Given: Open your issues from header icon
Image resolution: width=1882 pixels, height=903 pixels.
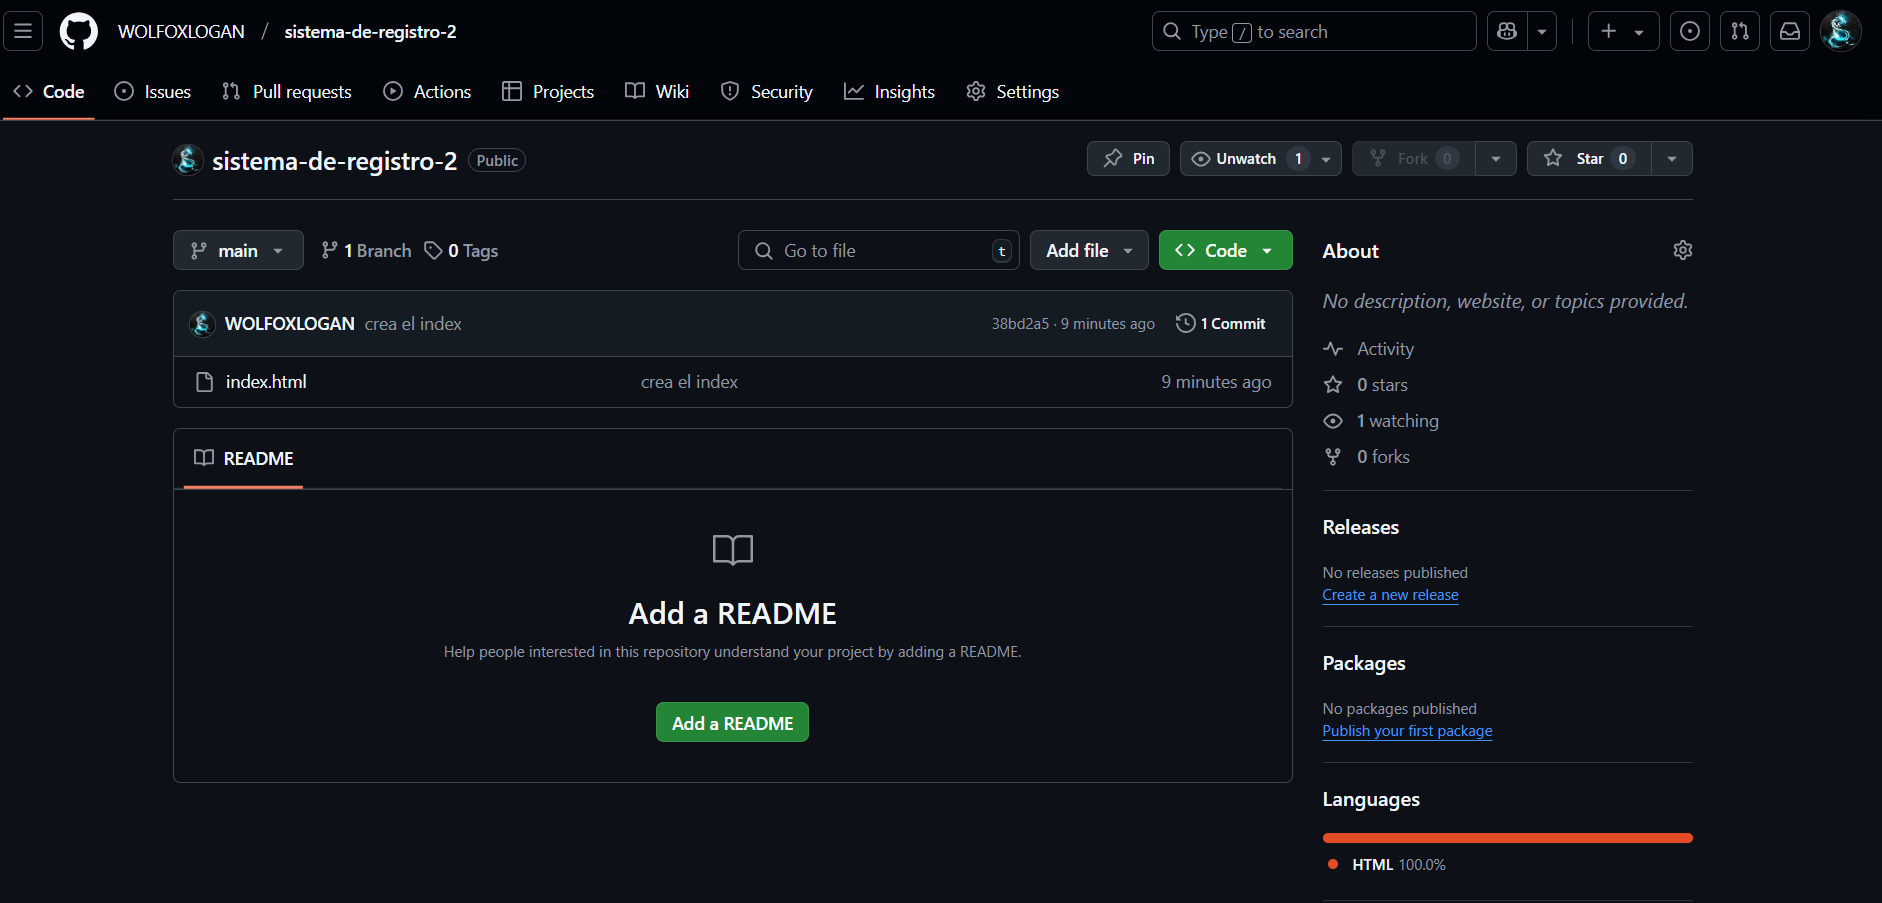Looking at the screenshot, I should pyautogui.click(x=1690, y=31).
